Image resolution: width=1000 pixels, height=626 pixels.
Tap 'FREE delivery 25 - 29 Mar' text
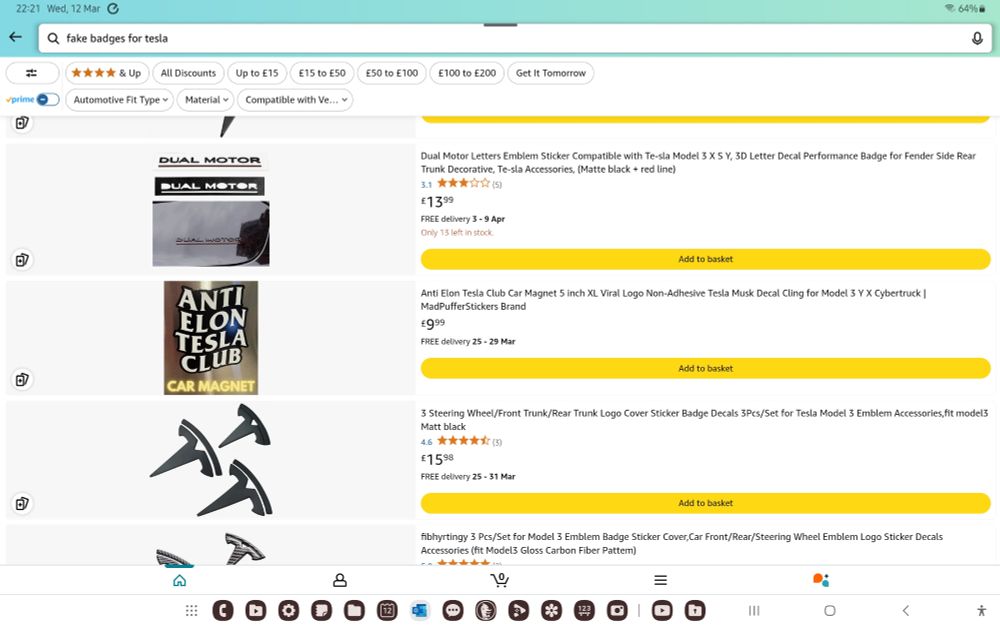(x=468, y=342)
